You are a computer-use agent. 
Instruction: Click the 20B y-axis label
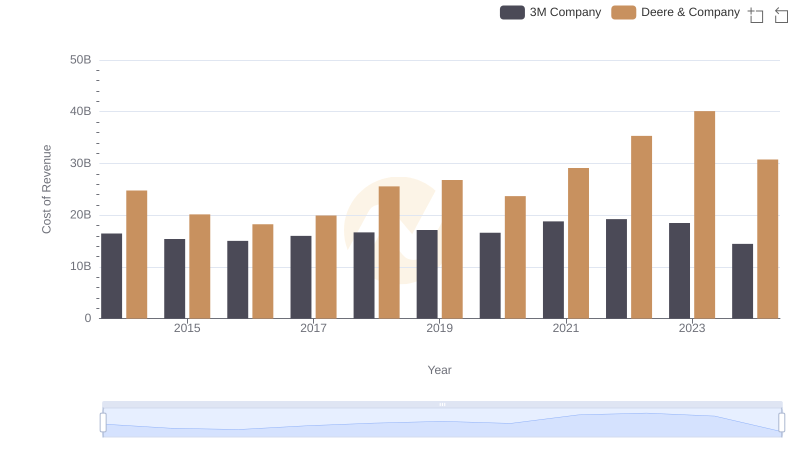[81, 215]
